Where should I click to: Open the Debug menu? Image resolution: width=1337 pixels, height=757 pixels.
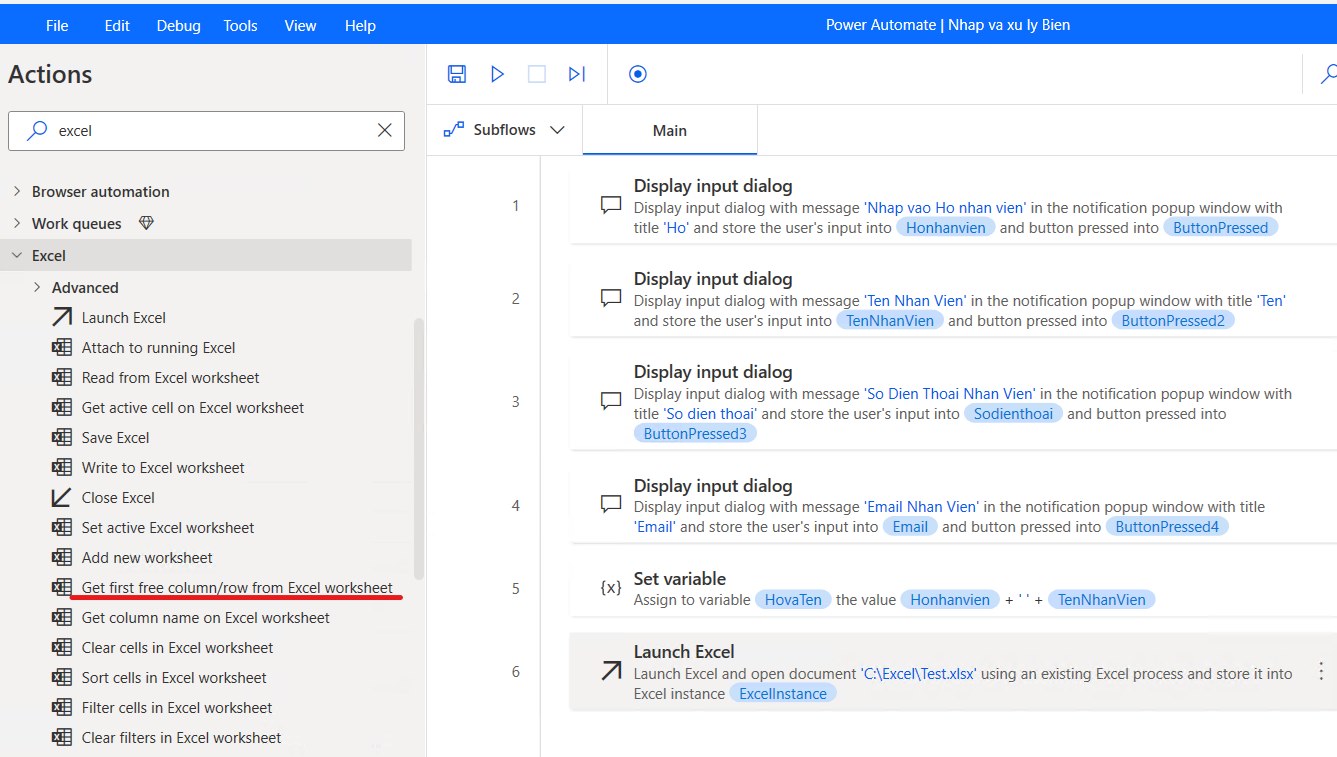point(178,25)
